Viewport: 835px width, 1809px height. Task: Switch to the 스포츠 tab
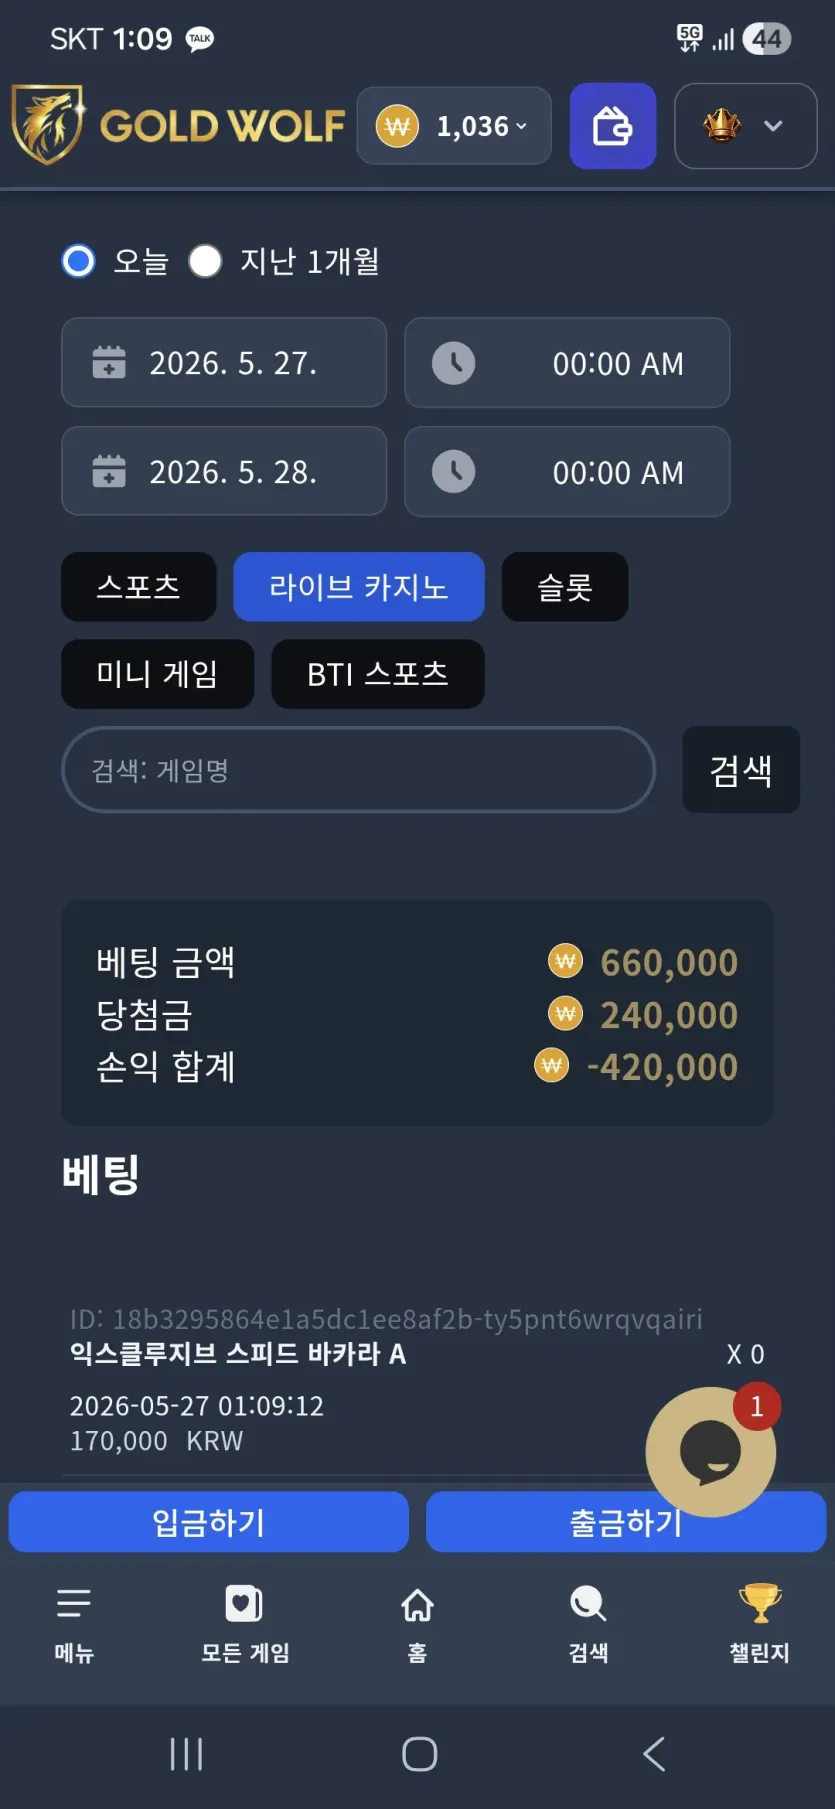tap(139, 587)
